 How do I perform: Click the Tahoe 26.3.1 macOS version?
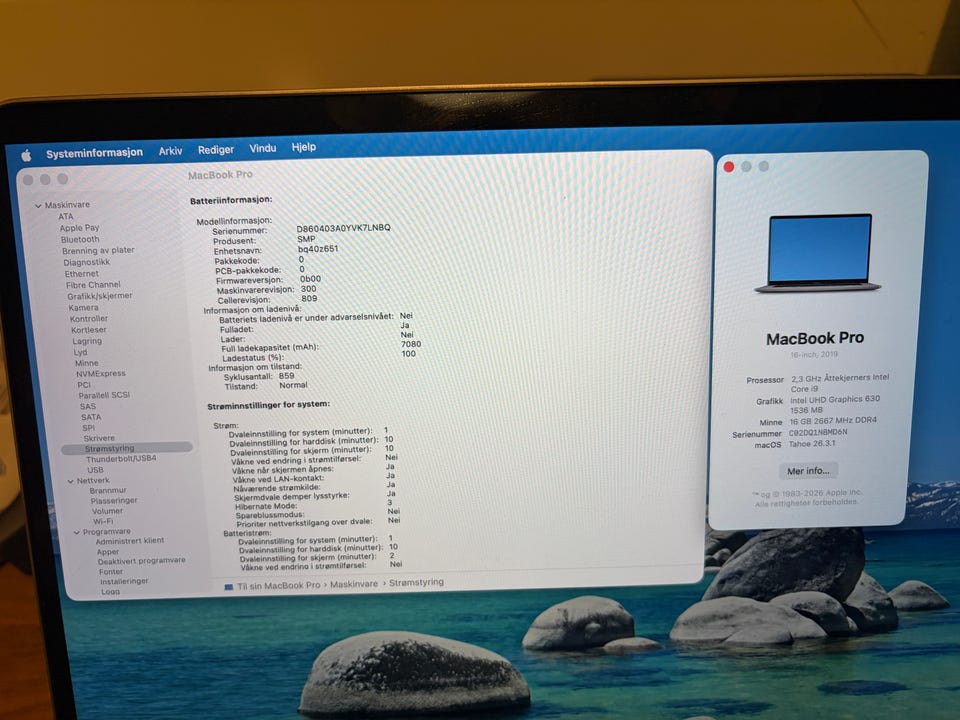pyautogui.click(x=812, y=443)
